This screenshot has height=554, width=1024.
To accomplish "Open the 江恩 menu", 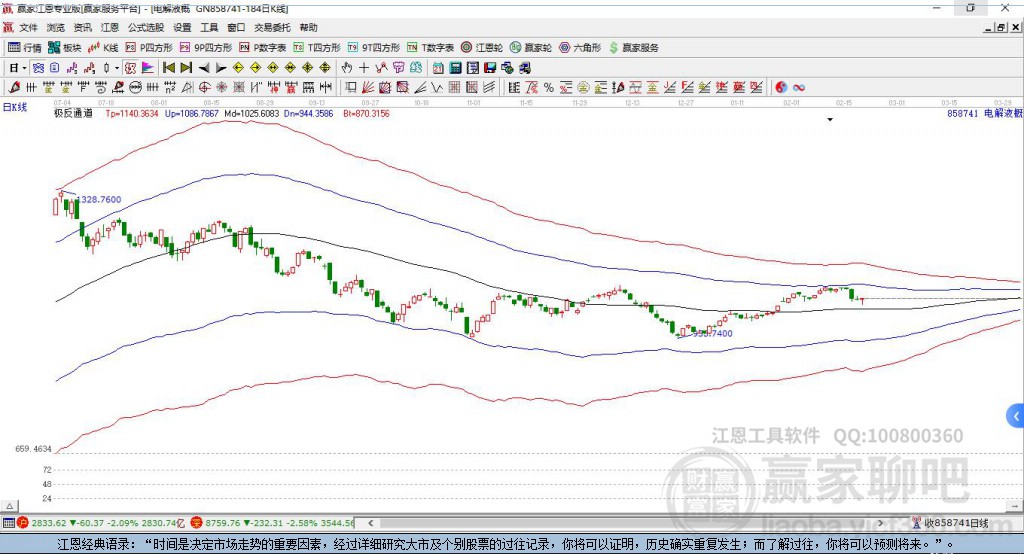I will pos(110,27).
